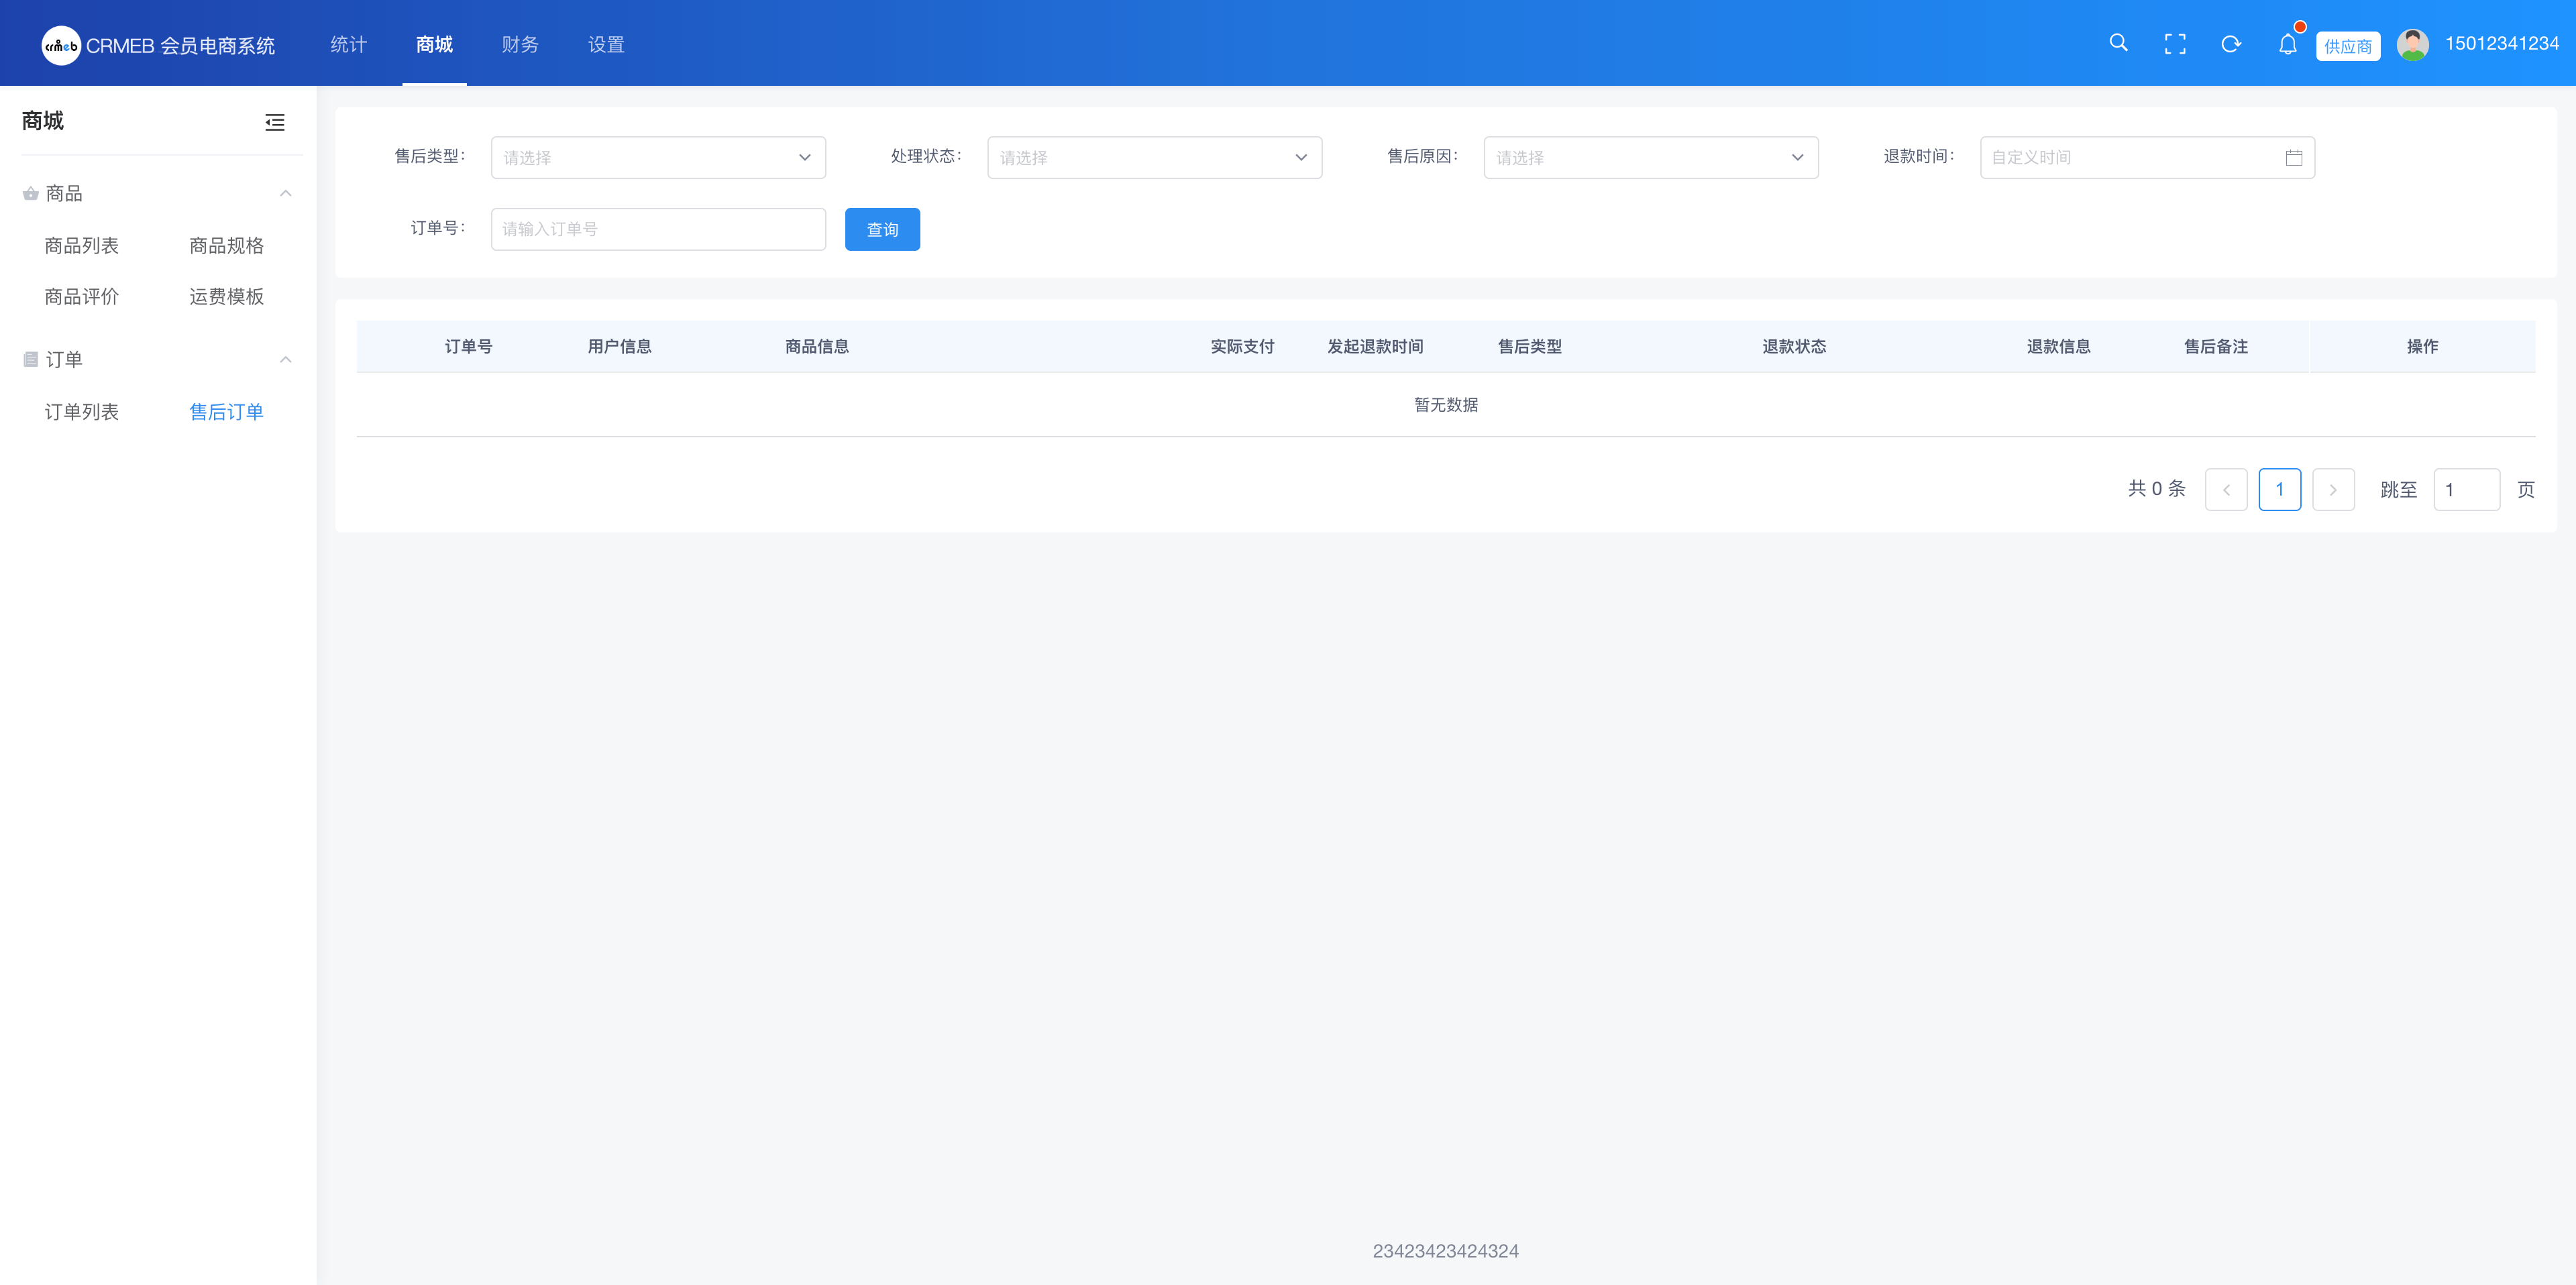Collapse the 订单 sidebar group
The width and height of the screenshot is (2576, 1285).
(285, 359)
